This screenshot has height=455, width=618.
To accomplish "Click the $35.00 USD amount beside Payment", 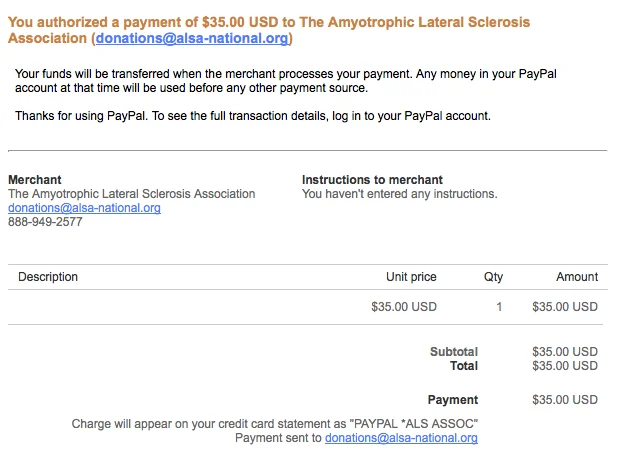I will pos(565,400).
